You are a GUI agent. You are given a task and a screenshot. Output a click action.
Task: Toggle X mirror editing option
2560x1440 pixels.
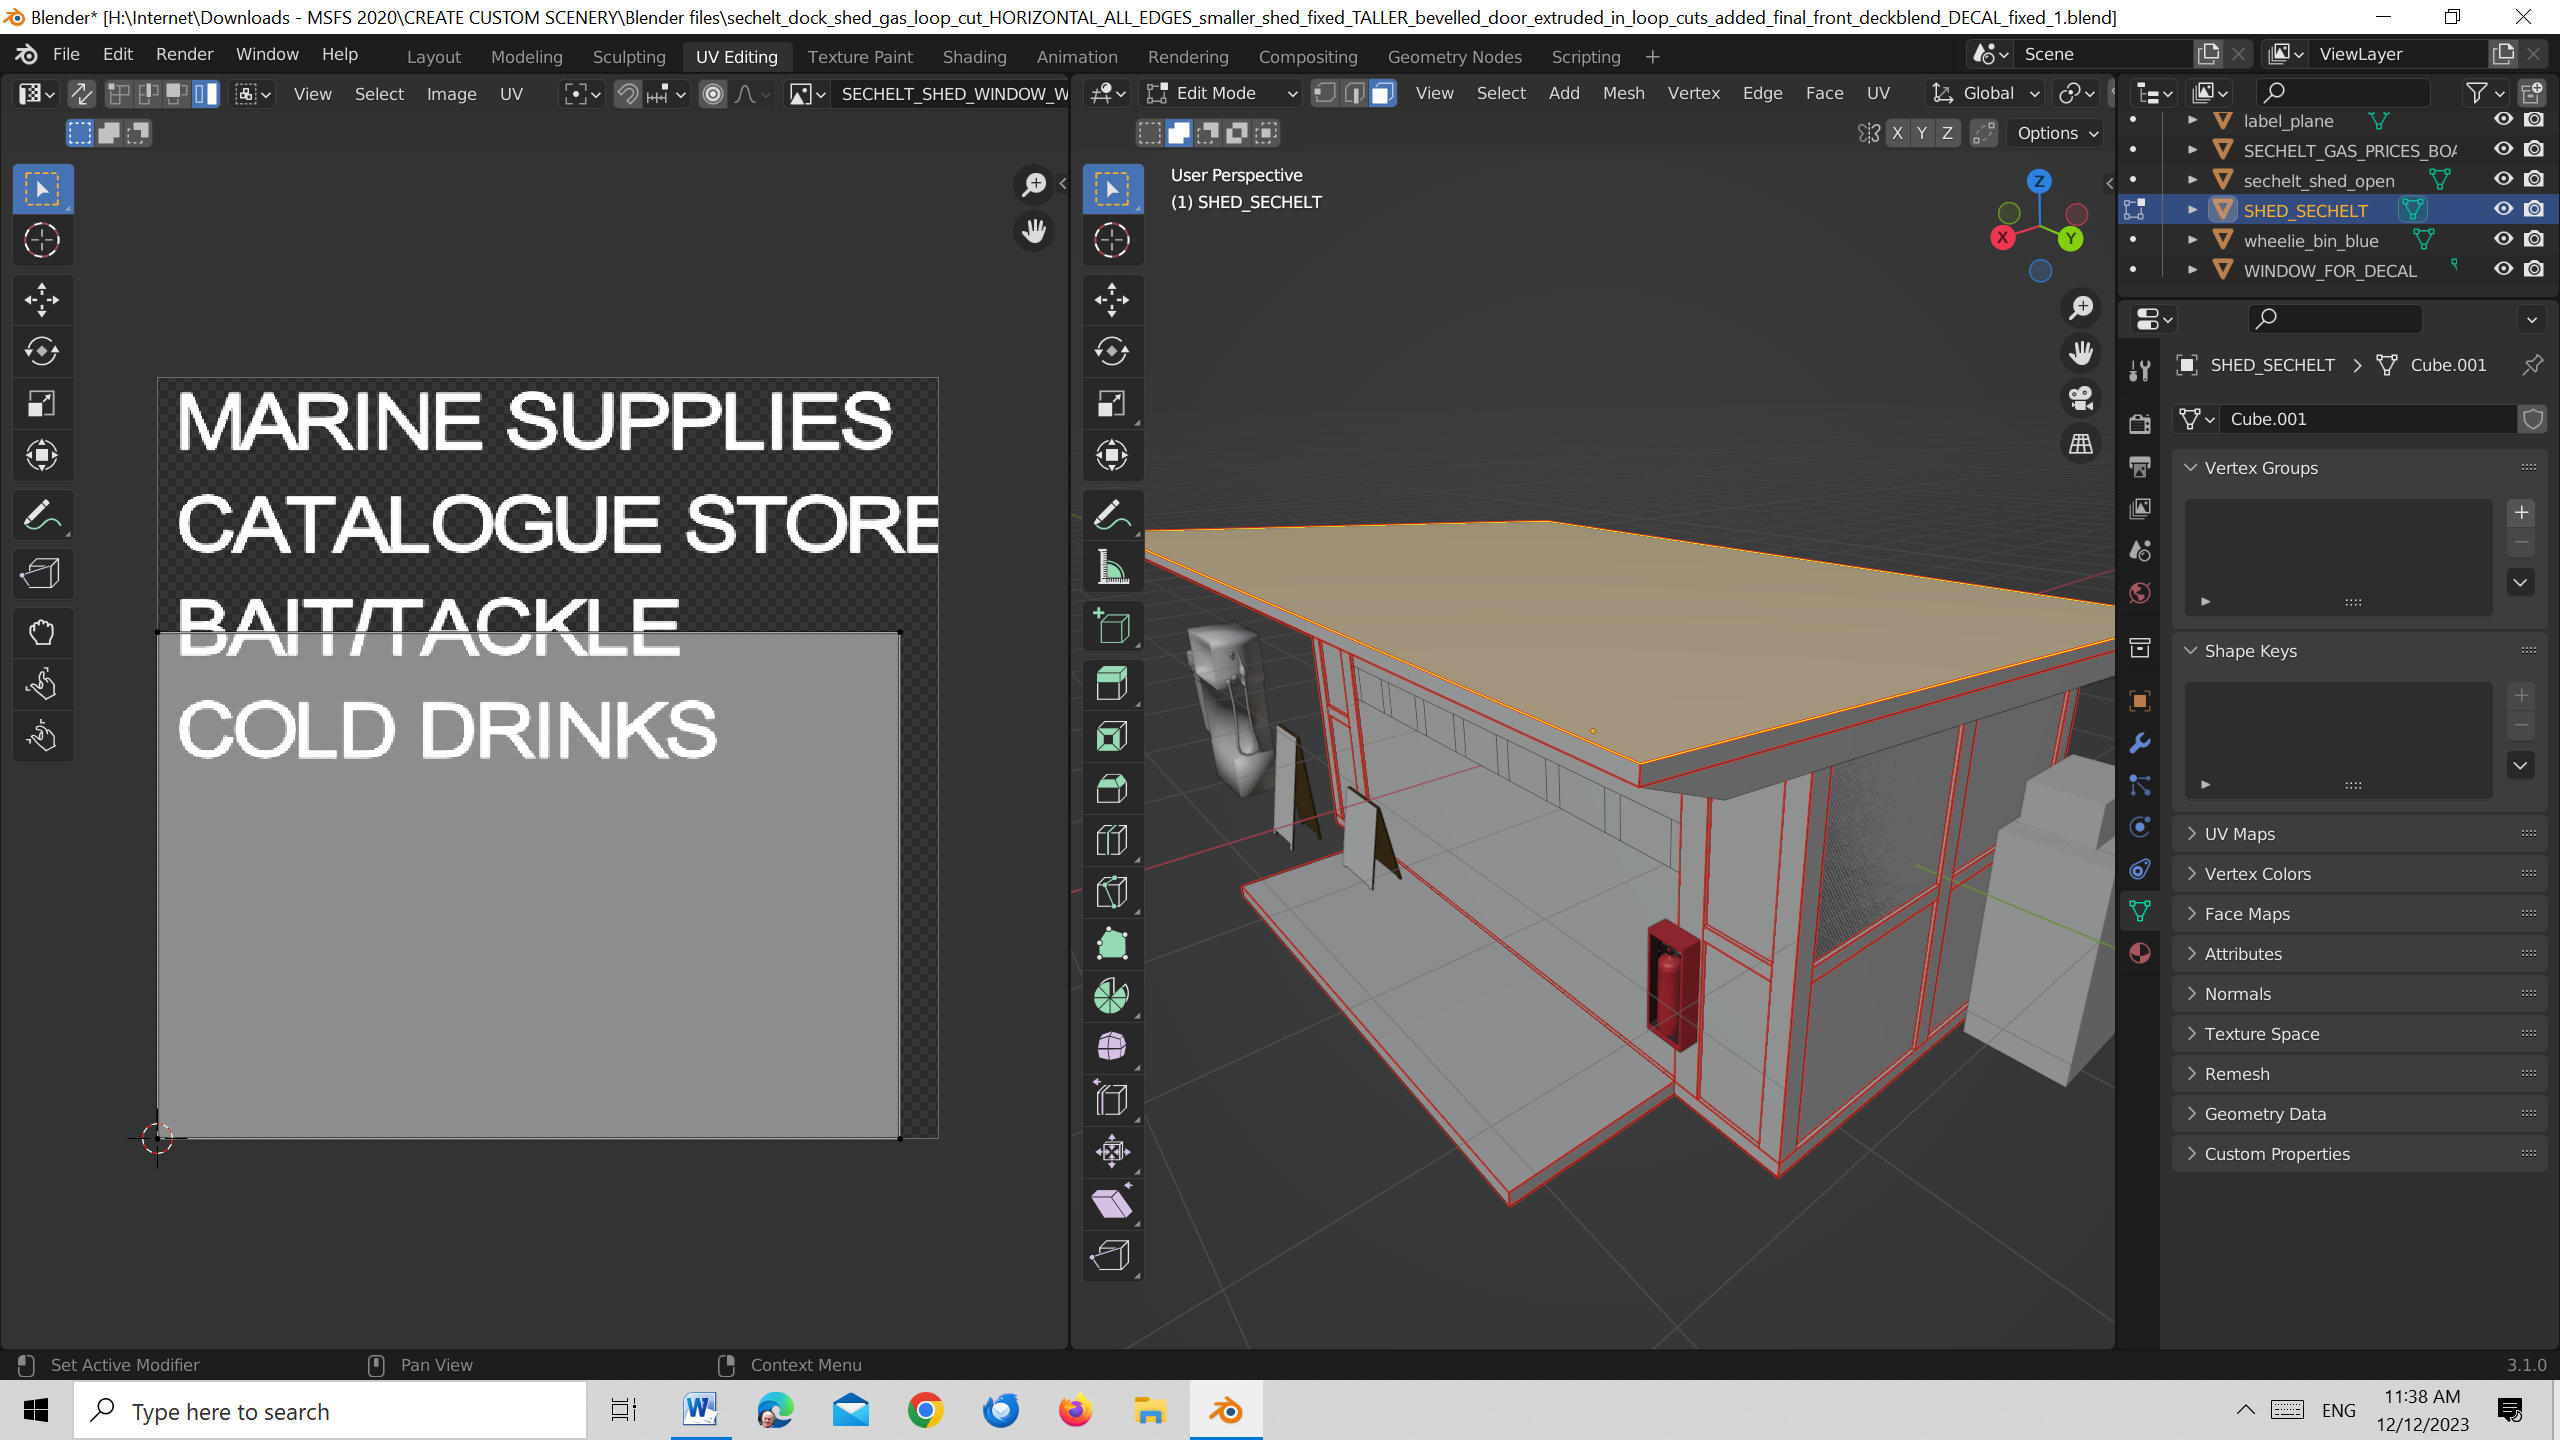(1897, 133)
